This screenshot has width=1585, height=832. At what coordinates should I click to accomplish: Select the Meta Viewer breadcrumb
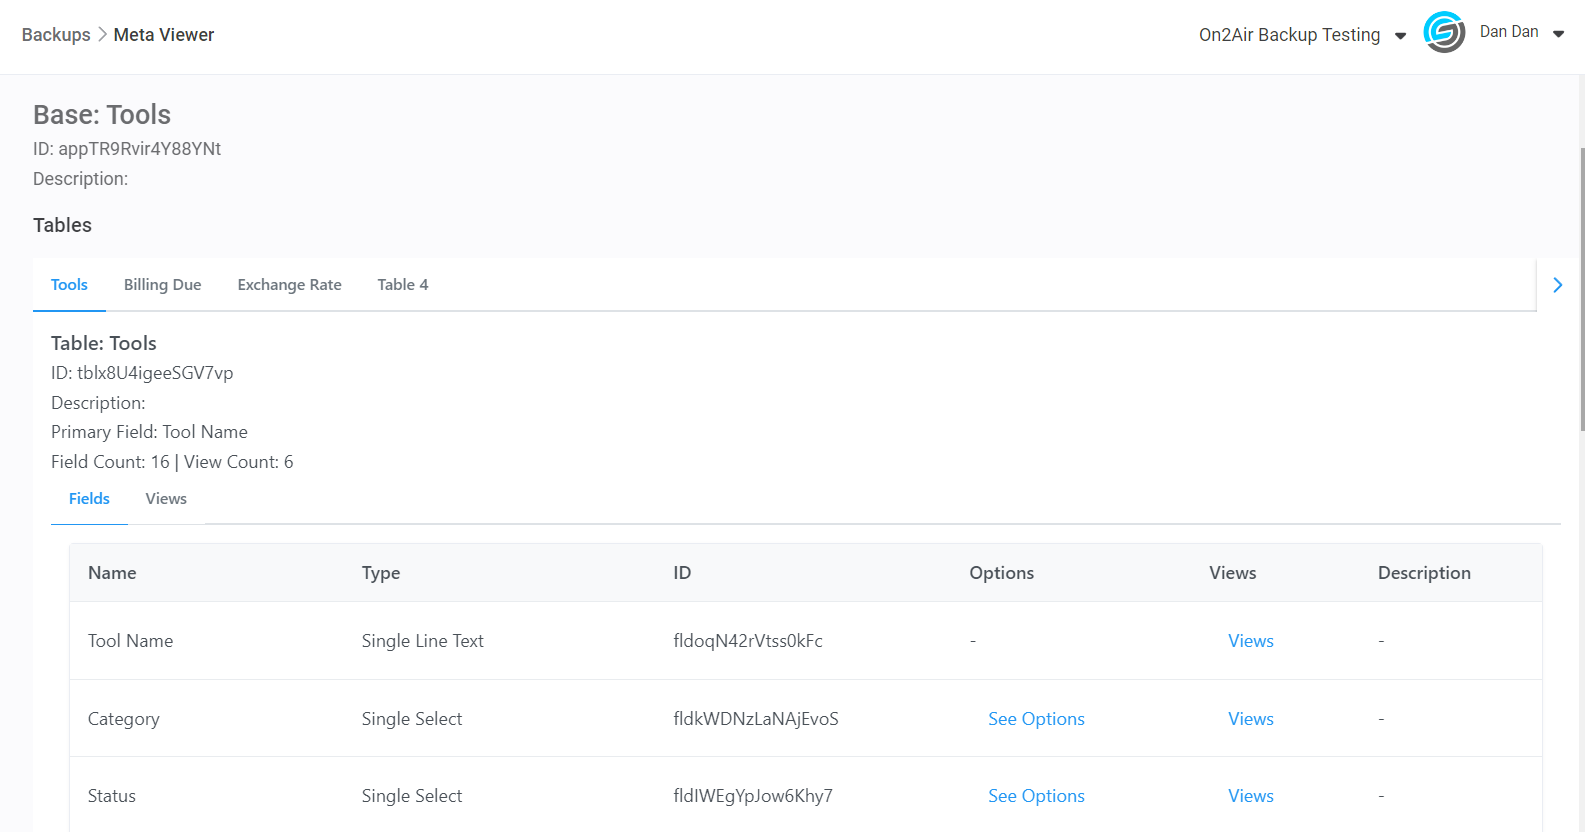(x=164, y=35)
